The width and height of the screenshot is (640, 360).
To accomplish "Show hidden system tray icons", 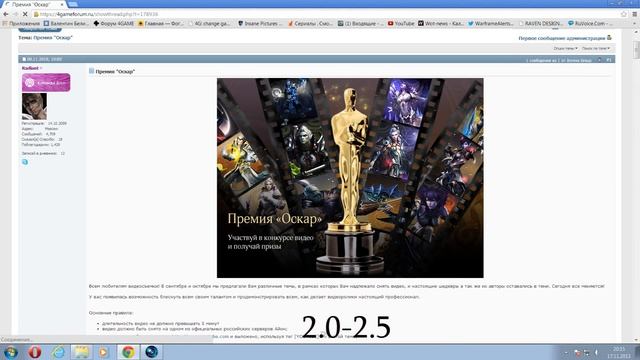I will click(566, 352).
